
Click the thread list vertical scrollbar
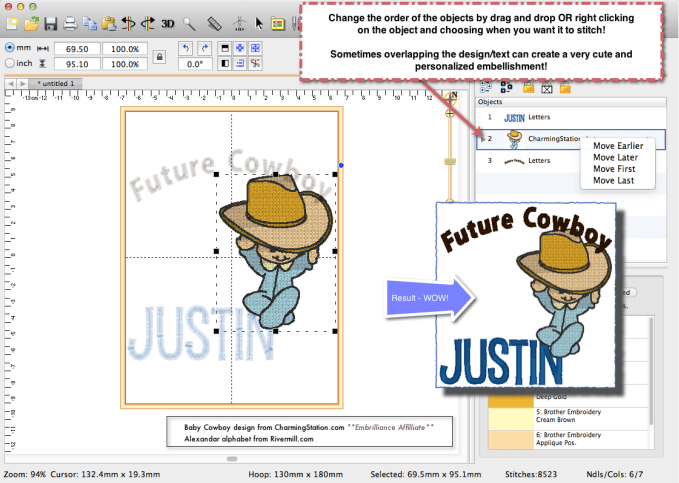[651, 370]
